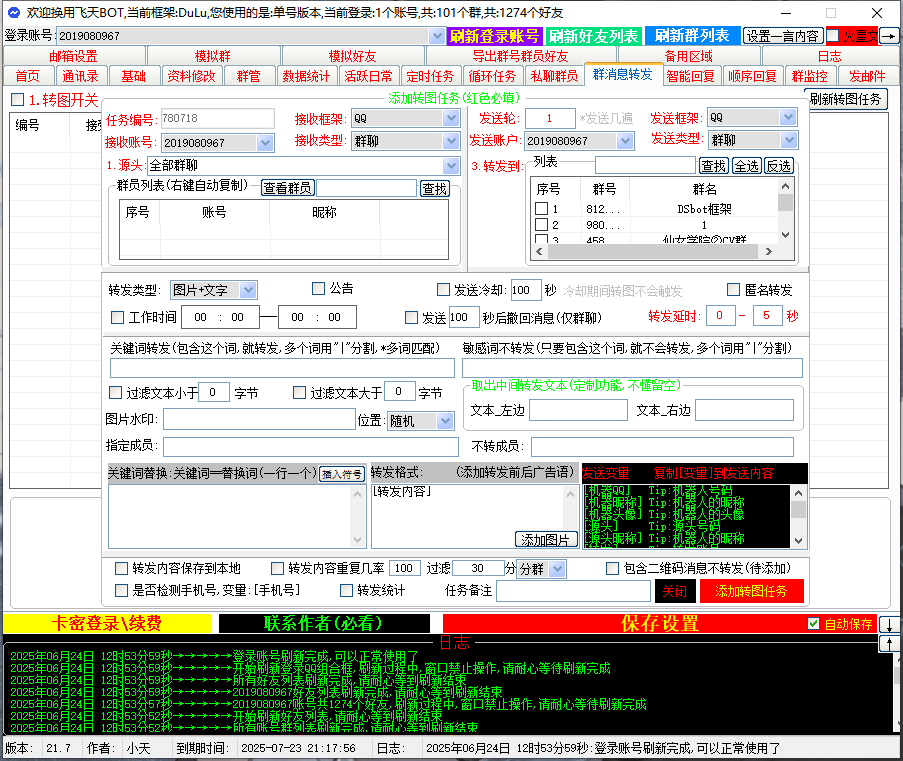Enable 转发内容保存到本地
The height and width of the screenshot is (761, 903).
pos(121,569)
